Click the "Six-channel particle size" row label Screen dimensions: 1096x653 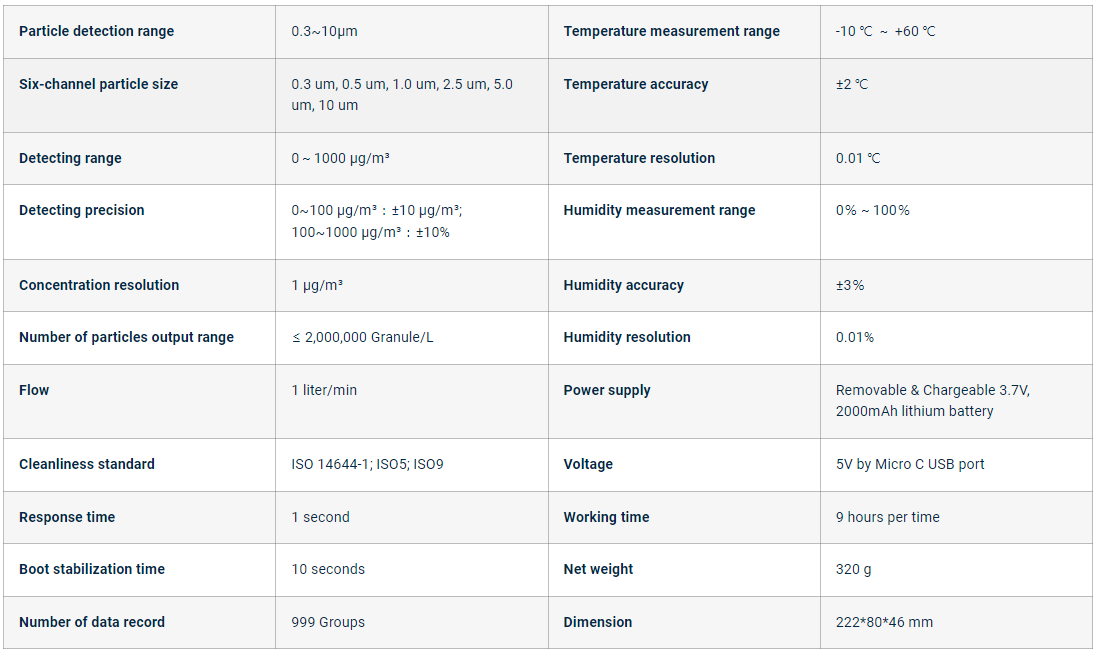point(98,84)
